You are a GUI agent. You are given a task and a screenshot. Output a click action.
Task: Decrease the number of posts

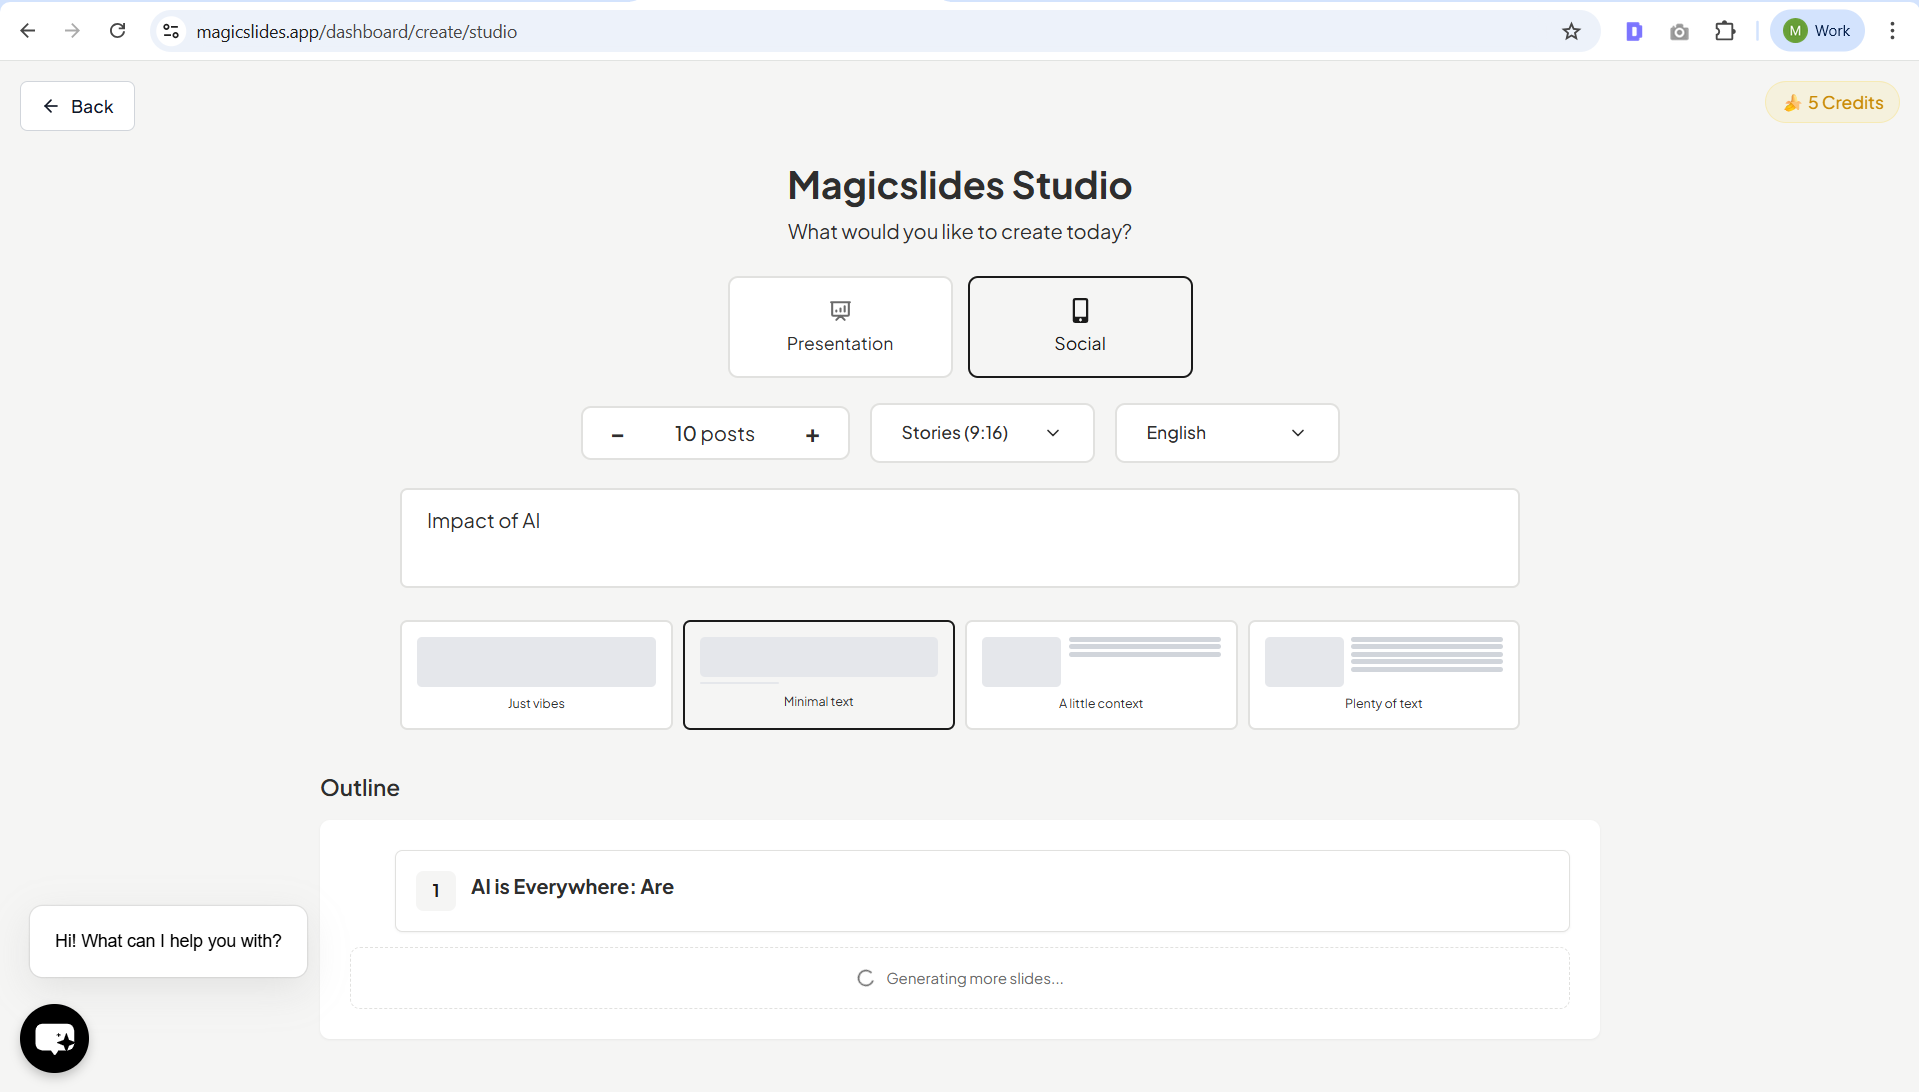point(617,434)
